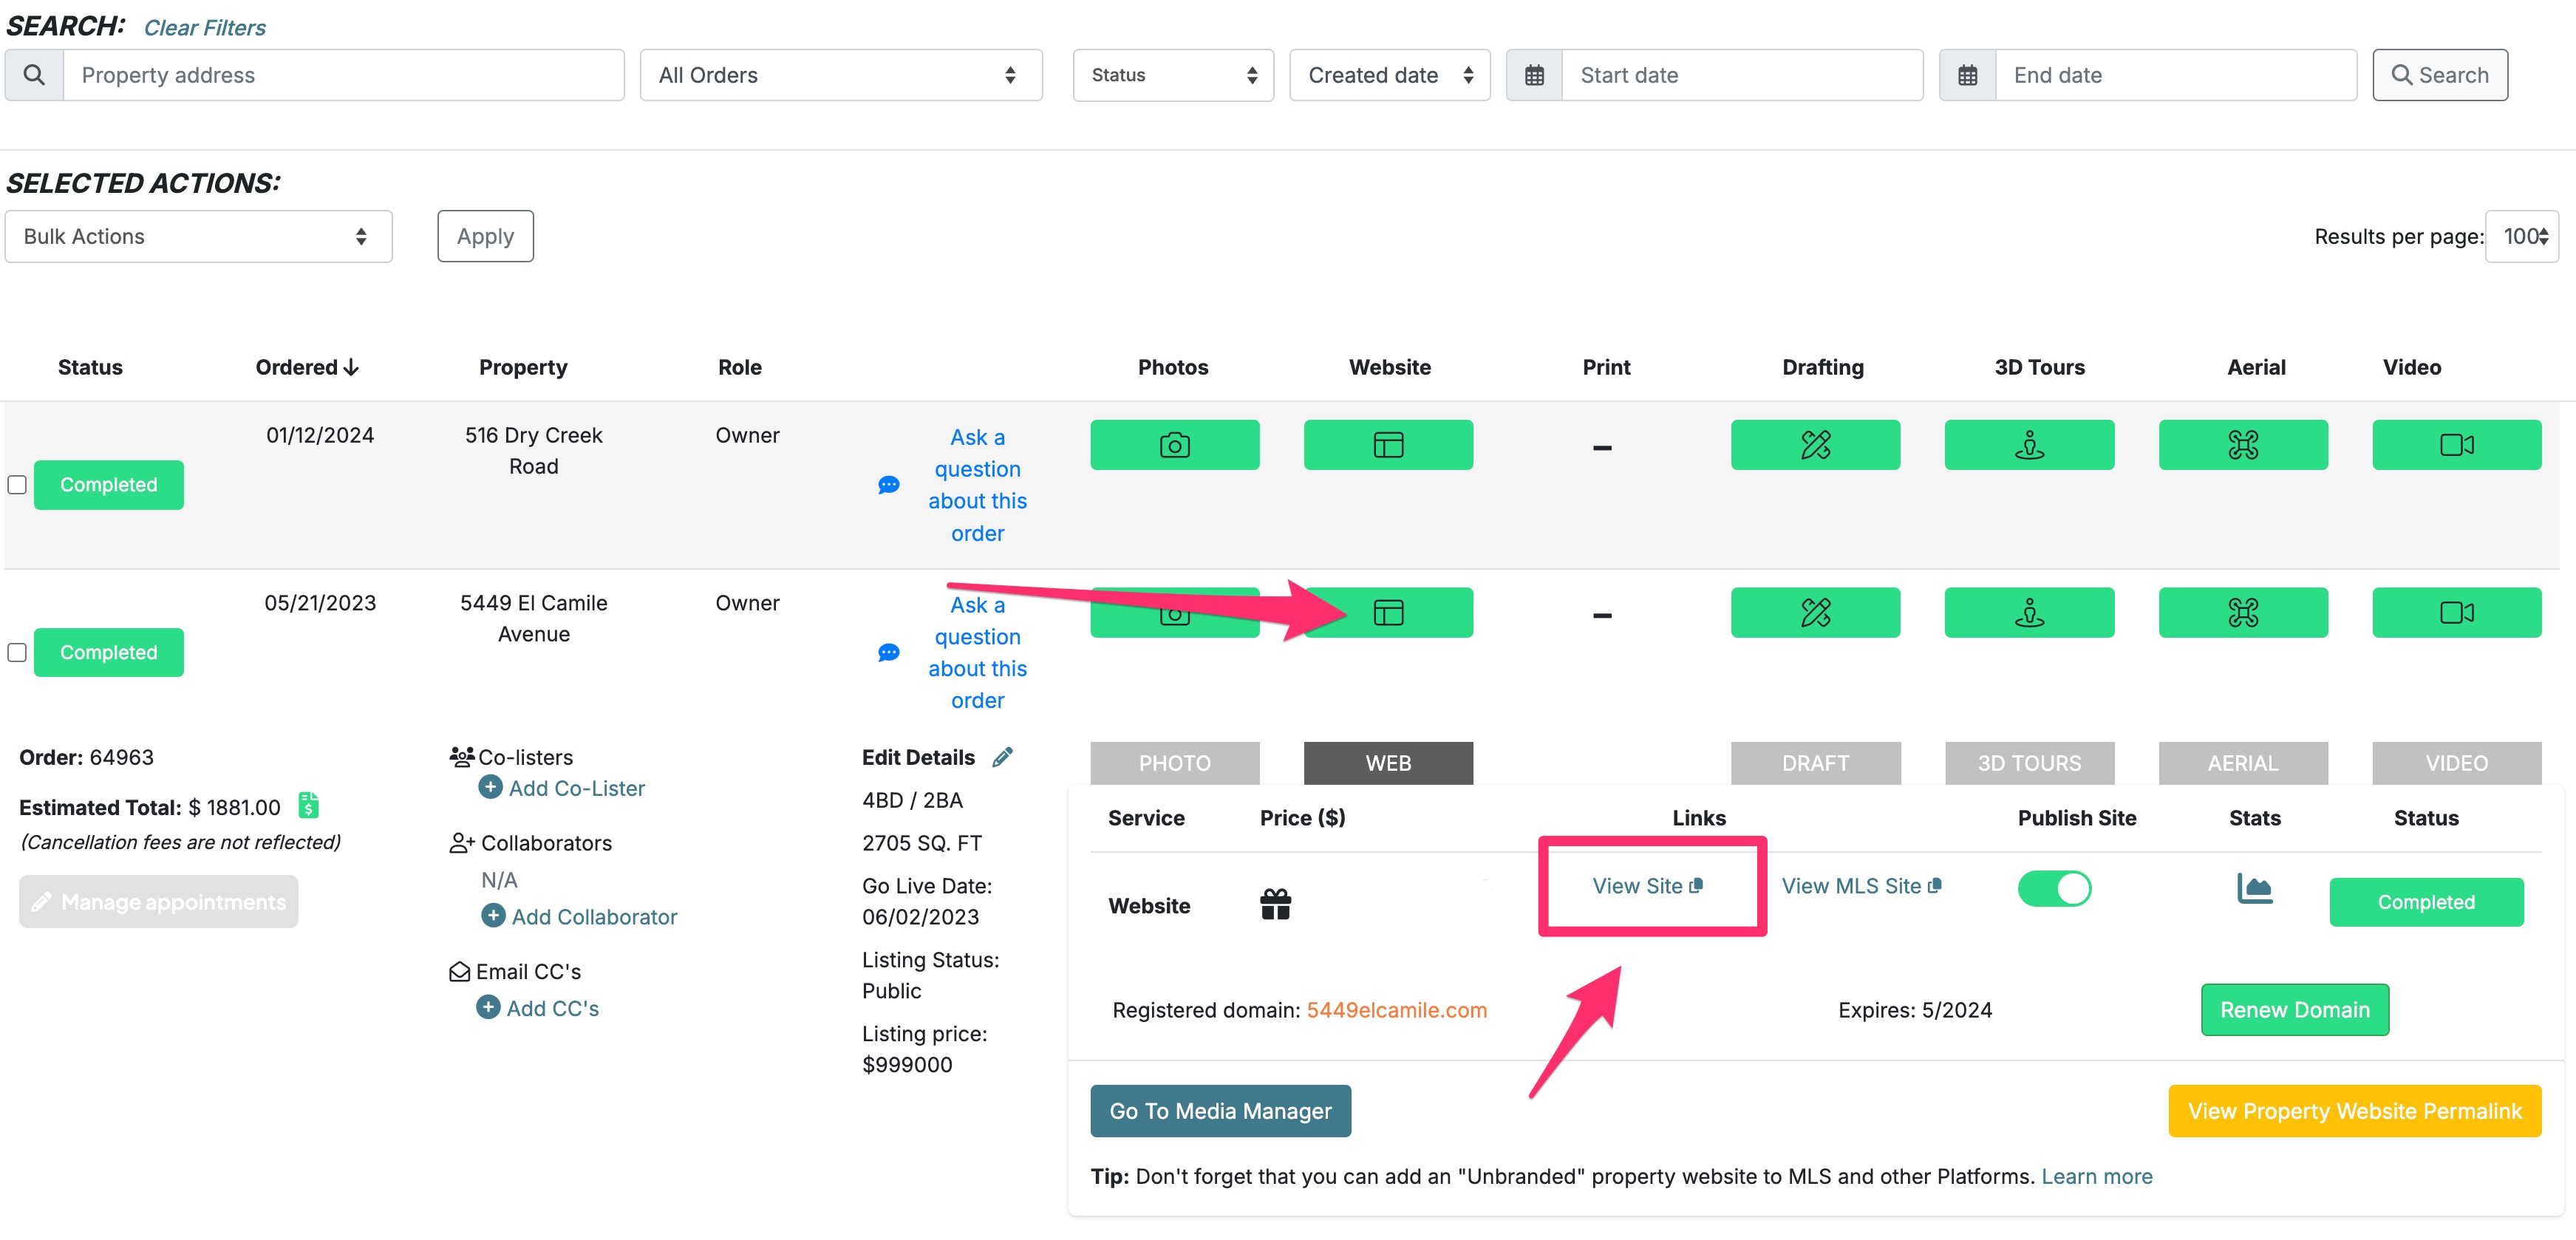
Task: Open photos for 516 Dry Creek Road
Action: [1174, 444]
